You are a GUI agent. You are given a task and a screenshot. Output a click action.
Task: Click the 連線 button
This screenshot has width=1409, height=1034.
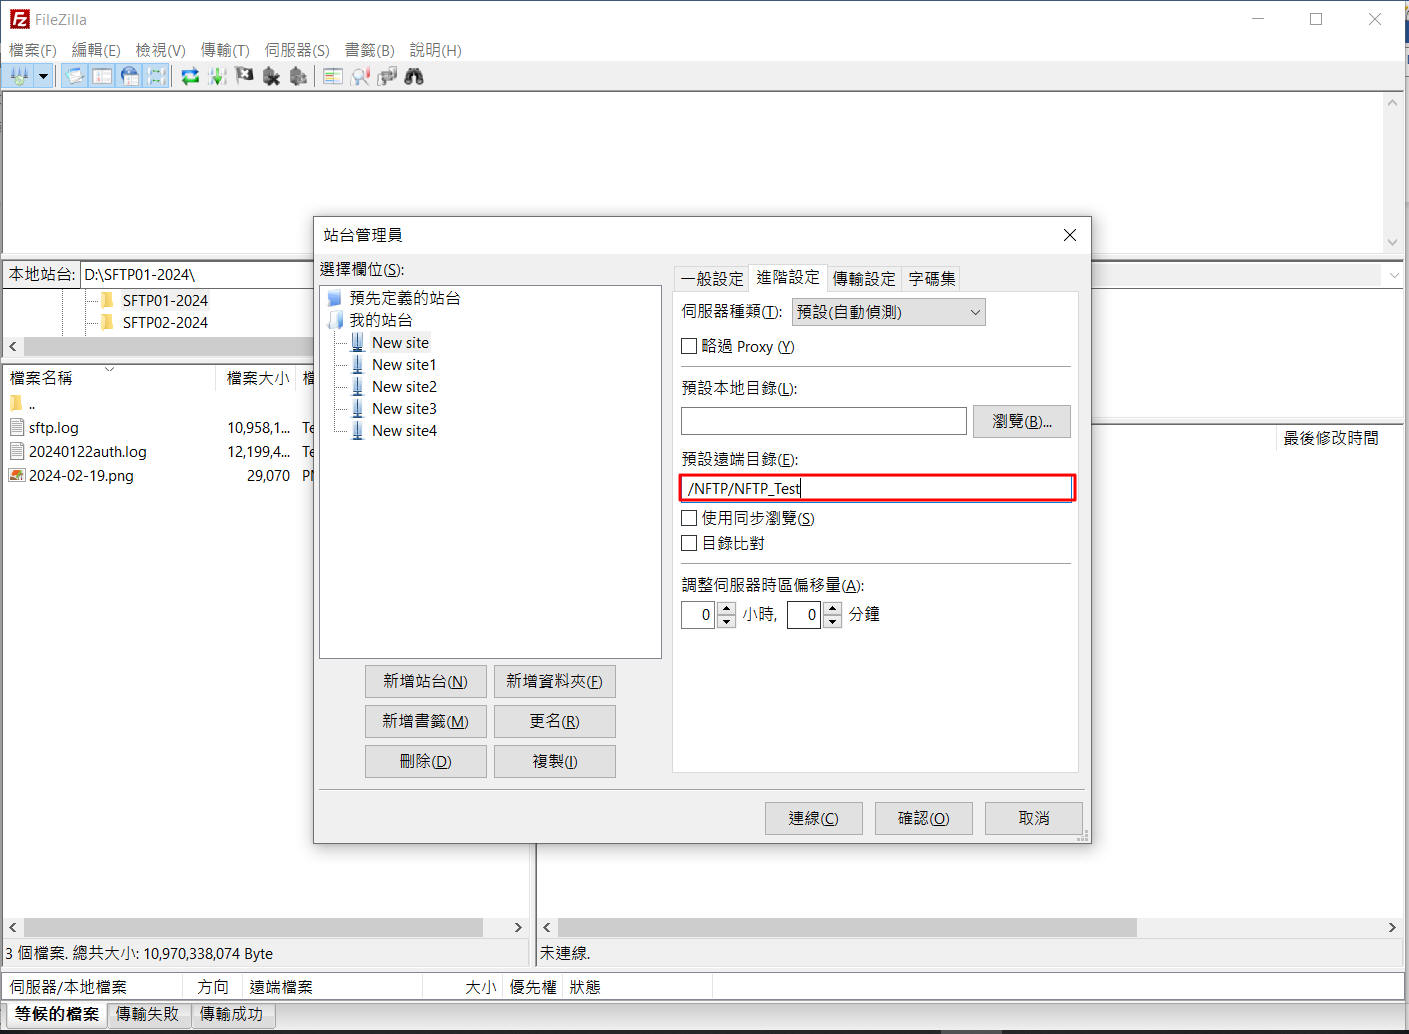click(813, 818)
